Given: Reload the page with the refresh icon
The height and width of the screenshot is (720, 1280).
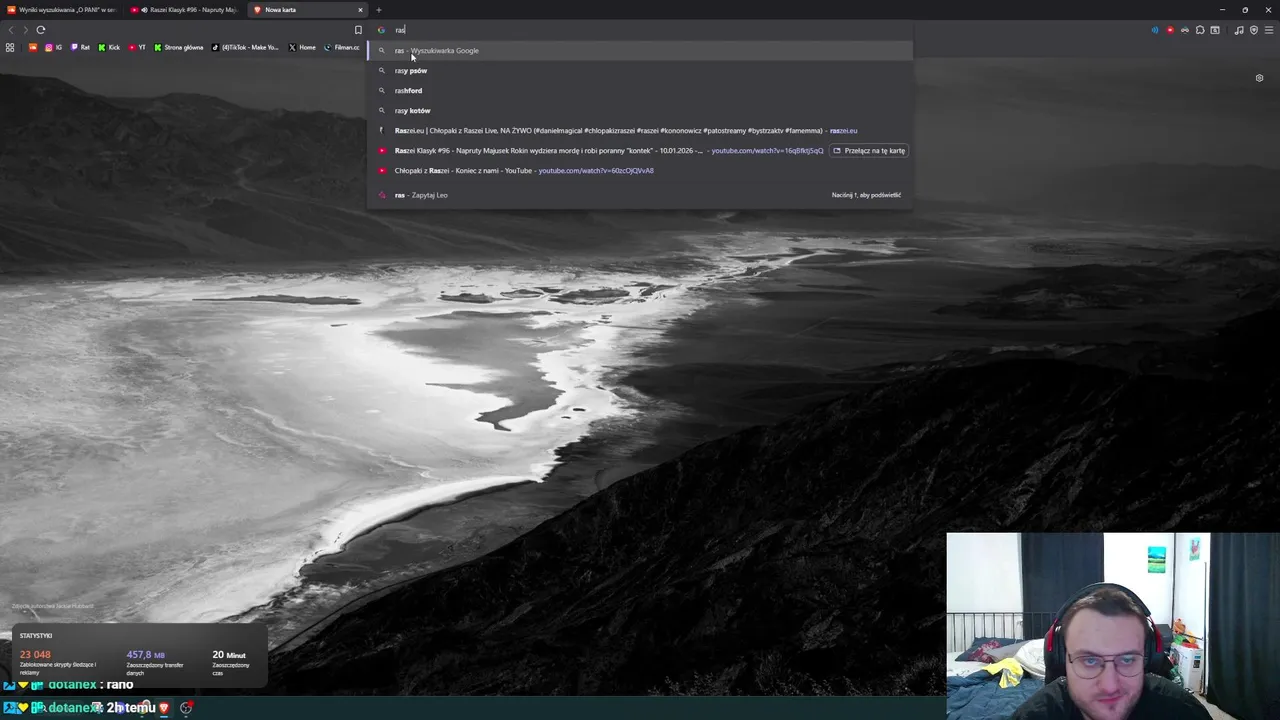Looking at the screenshot, I should [41, 30].
